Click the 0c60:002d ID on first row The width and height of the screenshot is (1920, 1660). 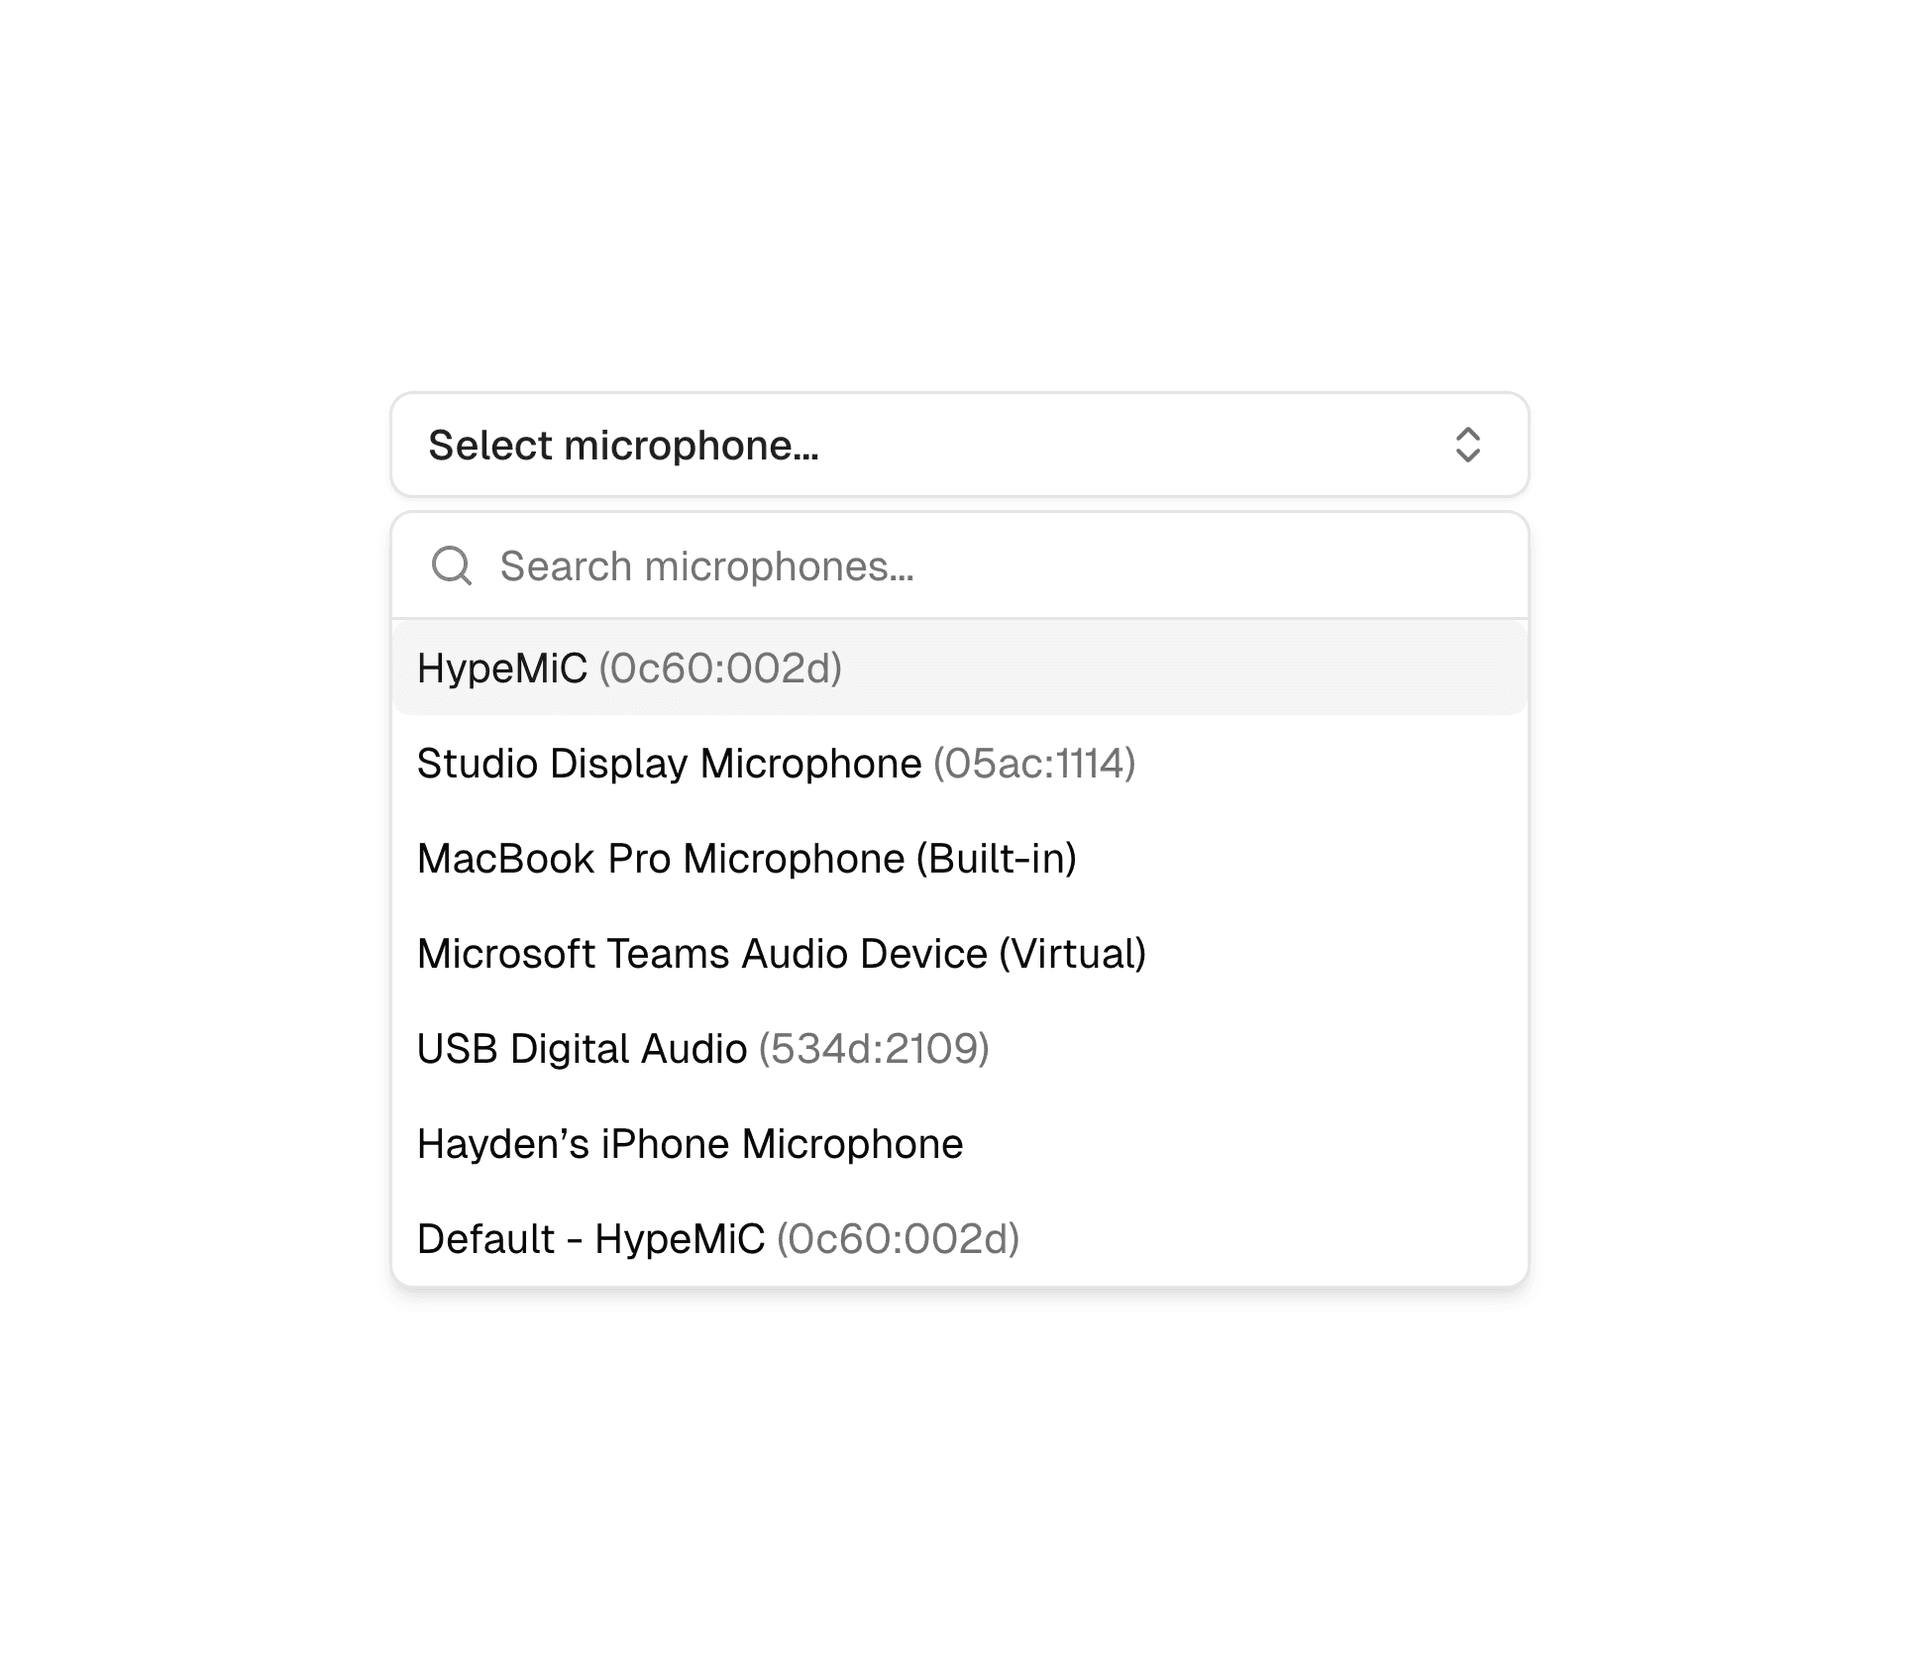[720, 668]
